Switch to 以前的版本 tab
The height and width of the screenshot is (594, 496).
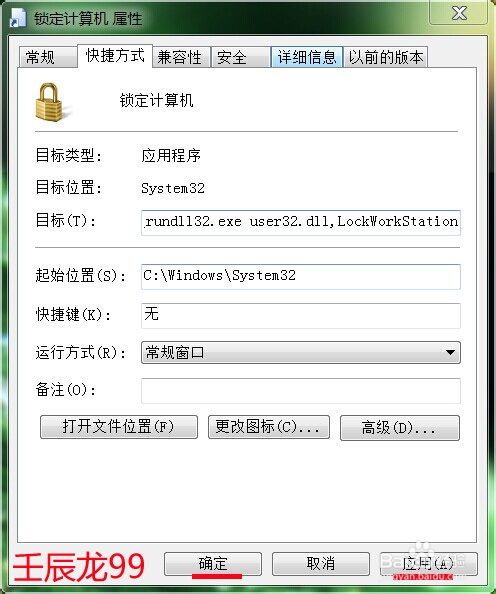point(386,57)
